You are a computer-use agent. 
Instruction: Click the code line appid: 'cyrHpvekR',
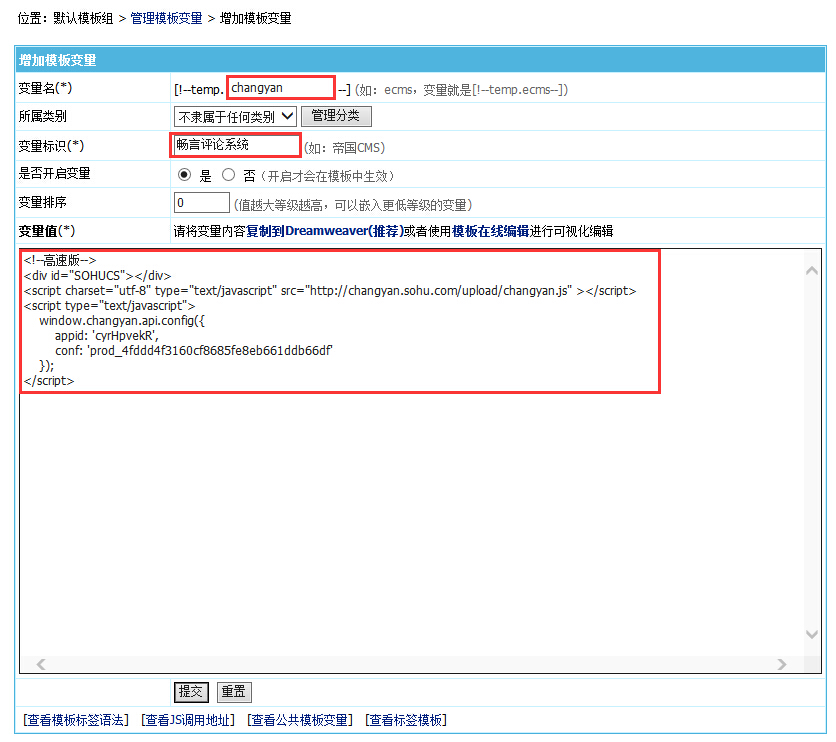pos(107,336)
